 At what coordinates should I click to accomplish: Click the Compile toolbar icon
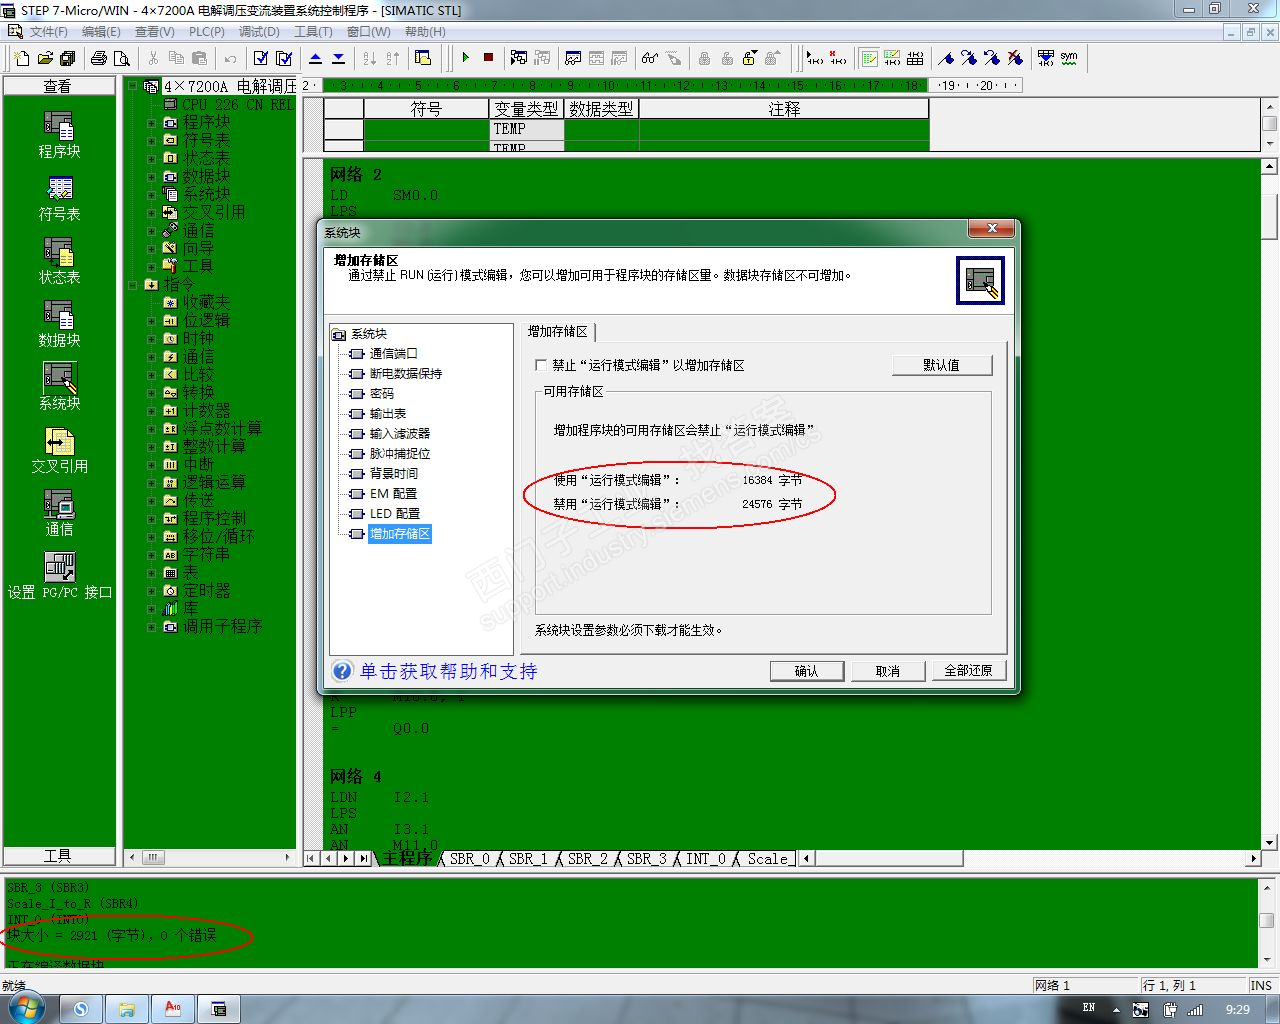(x=261, y=58)
